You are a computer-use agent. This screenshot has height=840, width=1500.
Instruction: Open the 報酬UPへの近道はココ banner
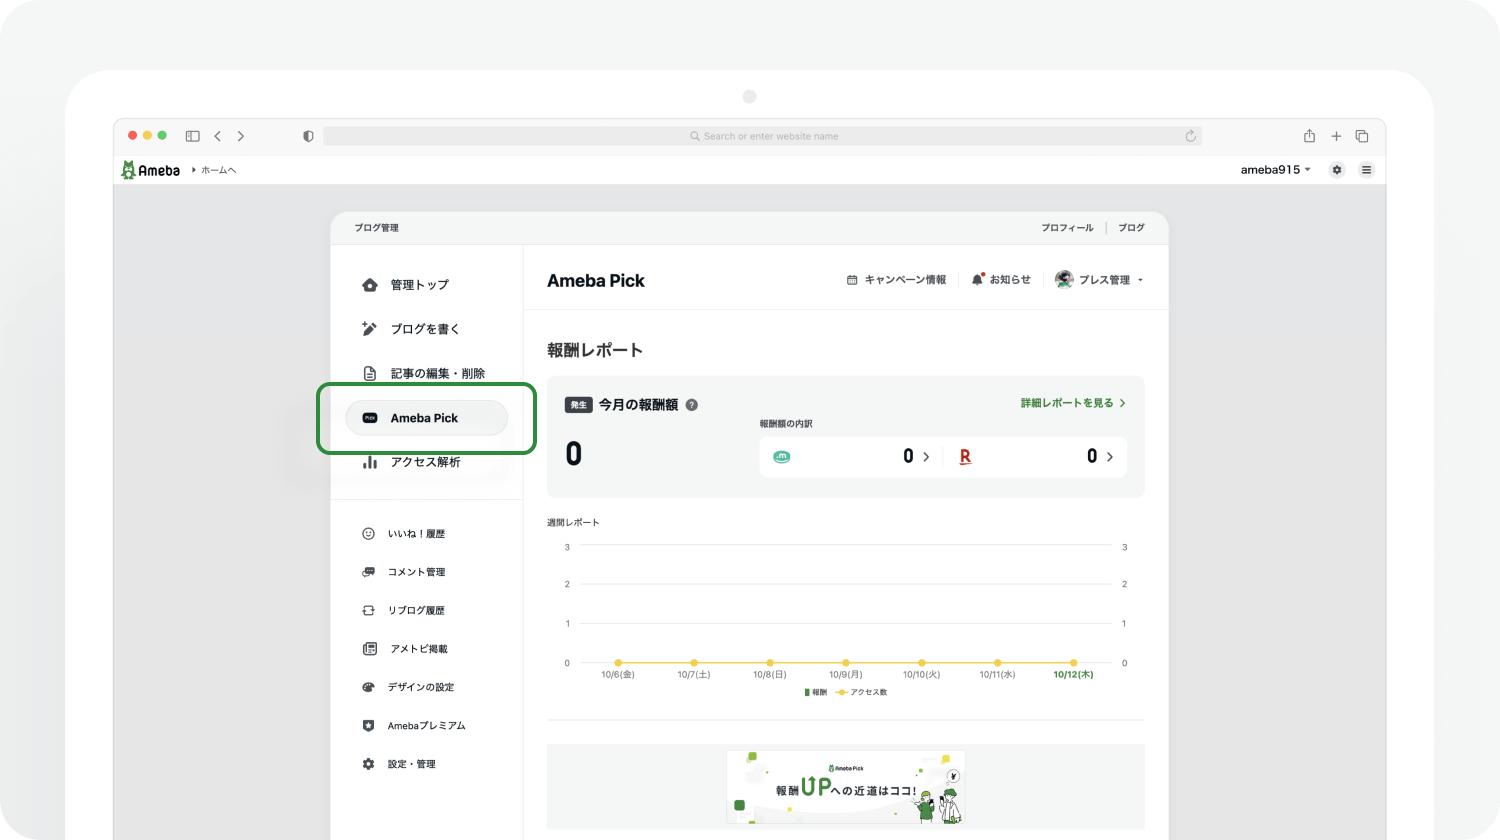(846, 787)
